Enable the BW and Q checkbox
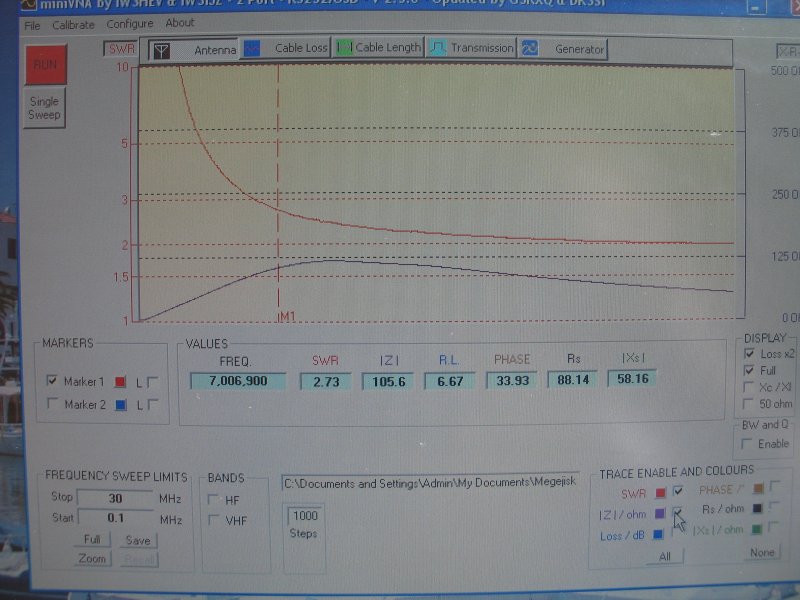Screen dimensions: 800x600 (x=747, y=444)
